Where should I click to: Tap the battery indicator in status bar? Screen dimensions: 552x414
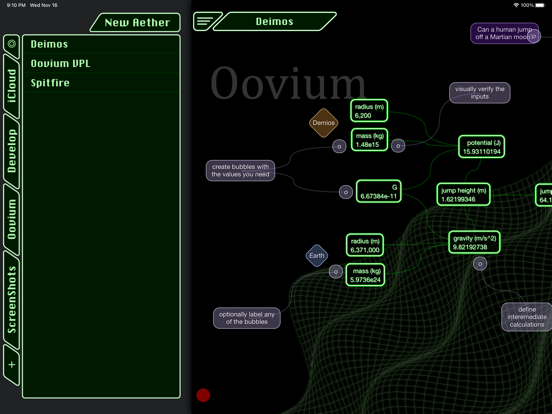[x=540, y=5]
